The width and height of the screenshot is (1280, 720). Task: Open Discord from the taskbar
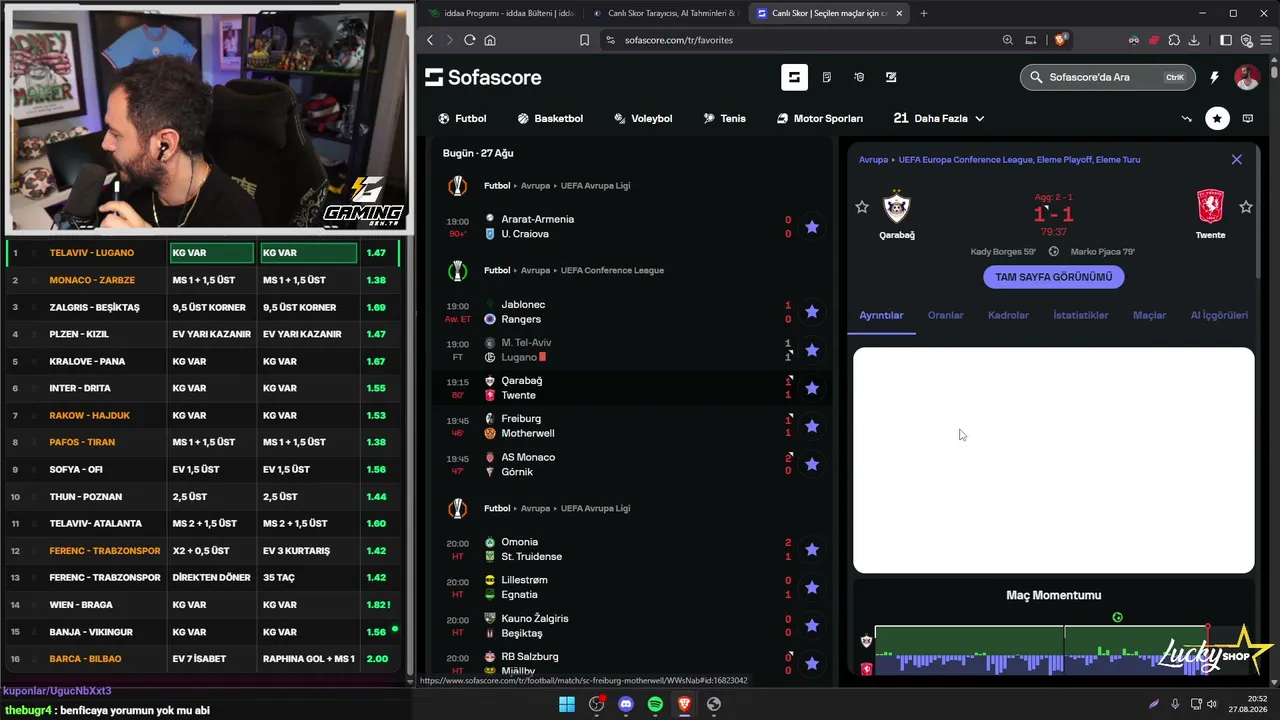626,704
